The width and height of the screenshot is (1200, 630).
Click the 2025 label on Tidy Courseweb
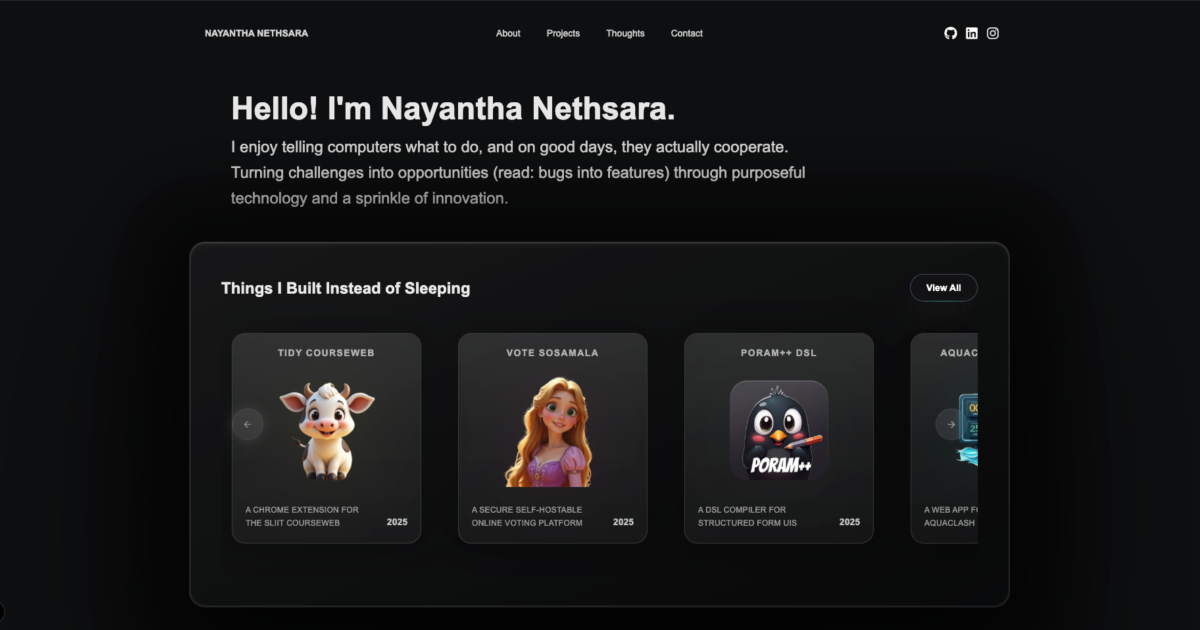[395, 521]
